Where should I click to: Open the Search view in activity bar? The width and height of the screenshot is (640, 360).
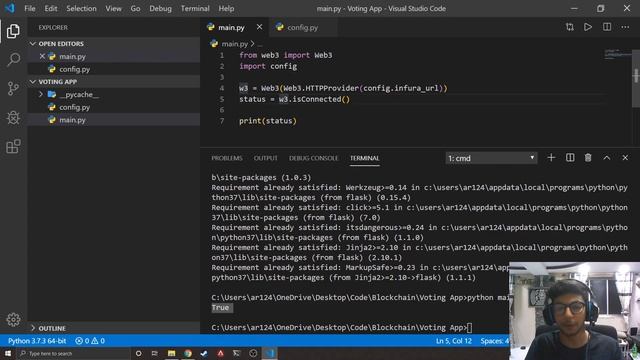13,60
